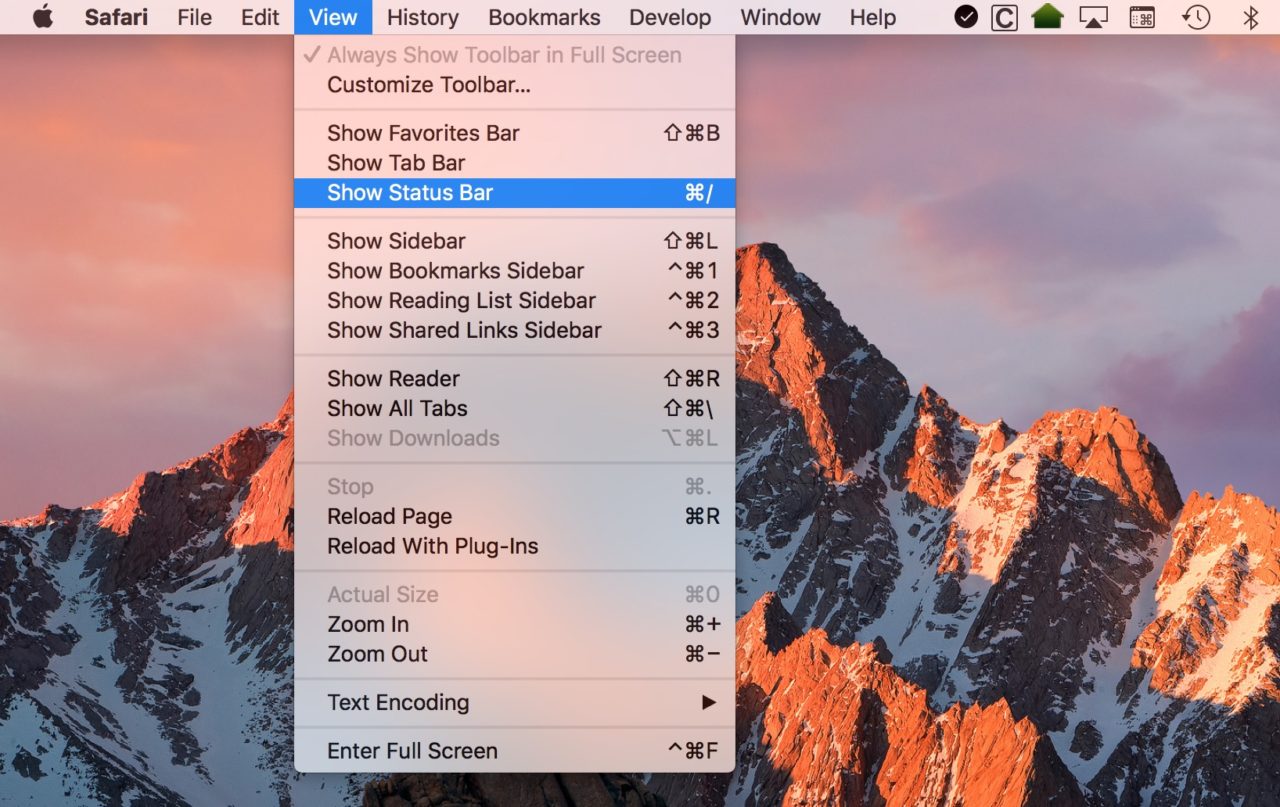
Task: Open the Edit menu
Action: pyautogui.click(x=260, y=17)
